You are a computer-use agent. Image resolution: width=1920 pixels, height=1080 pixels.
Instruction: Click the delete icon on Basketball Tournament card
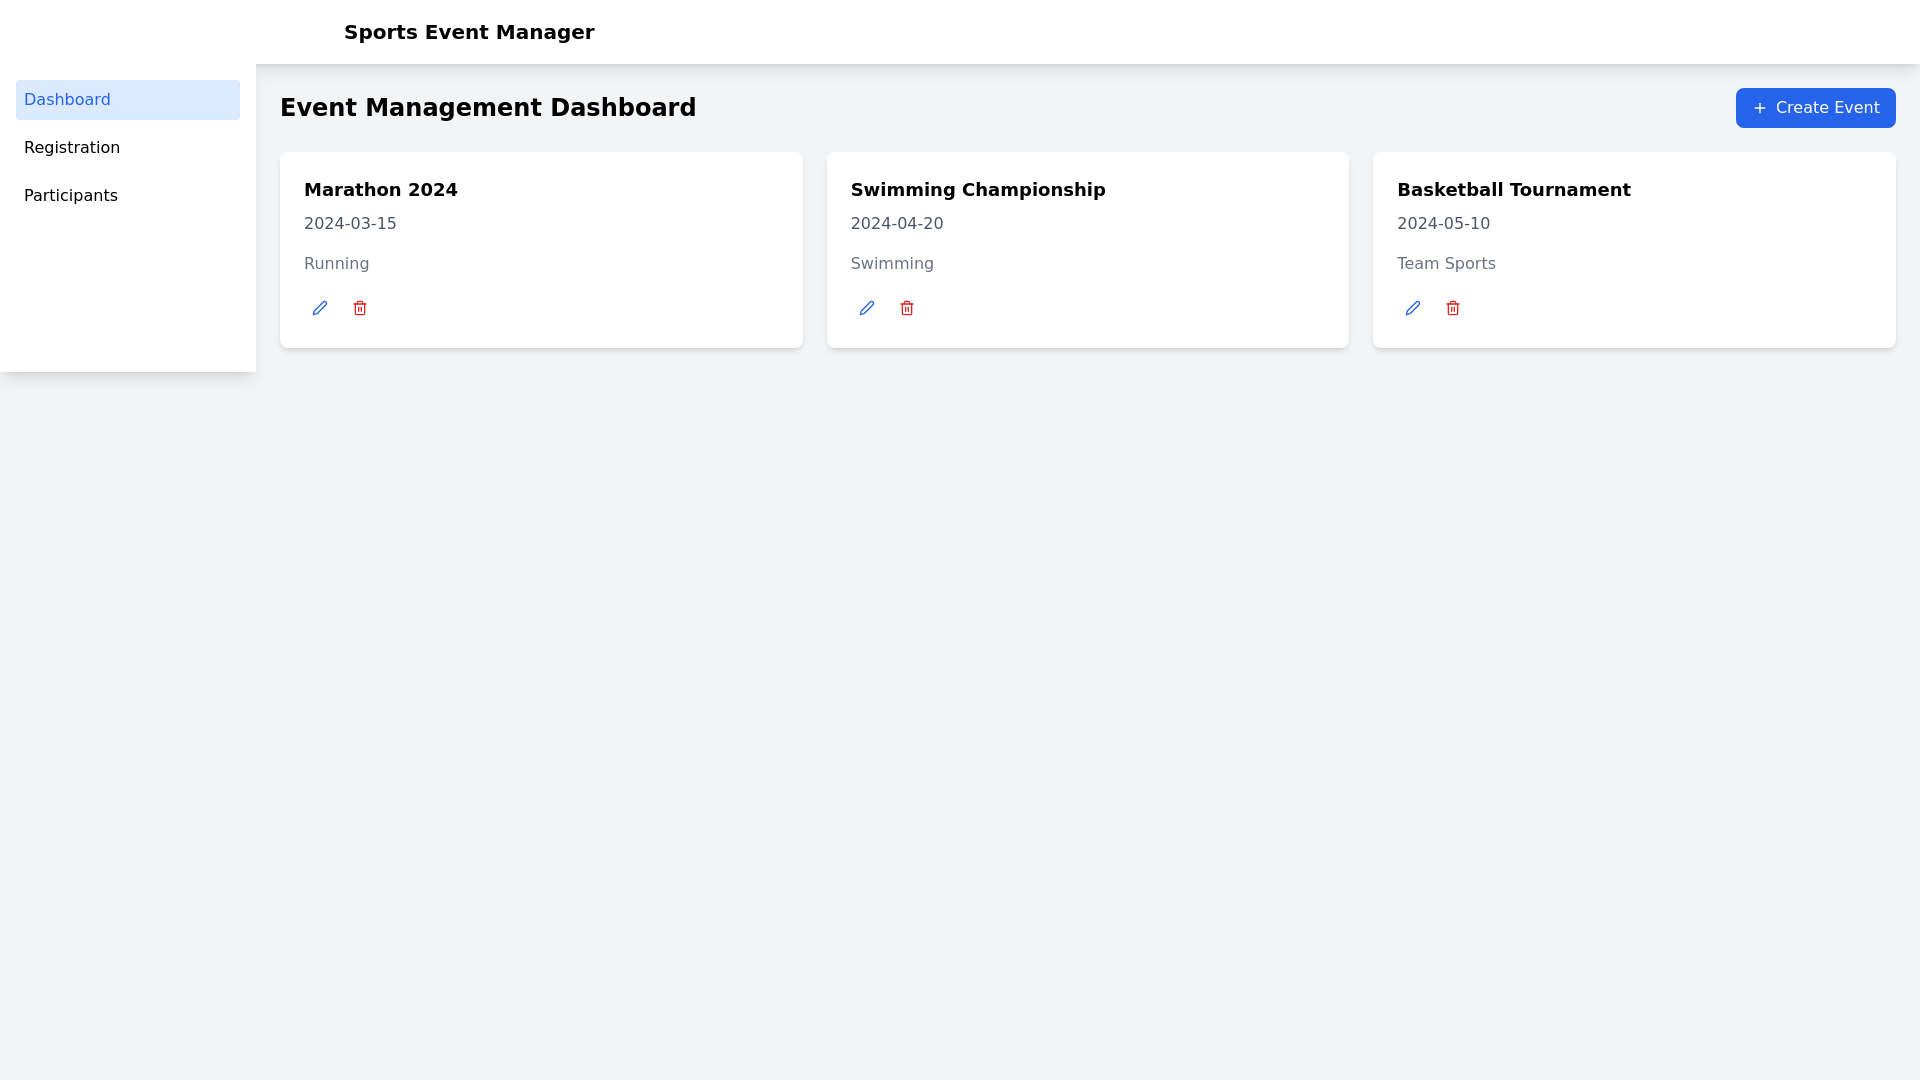click(1453, 308)
